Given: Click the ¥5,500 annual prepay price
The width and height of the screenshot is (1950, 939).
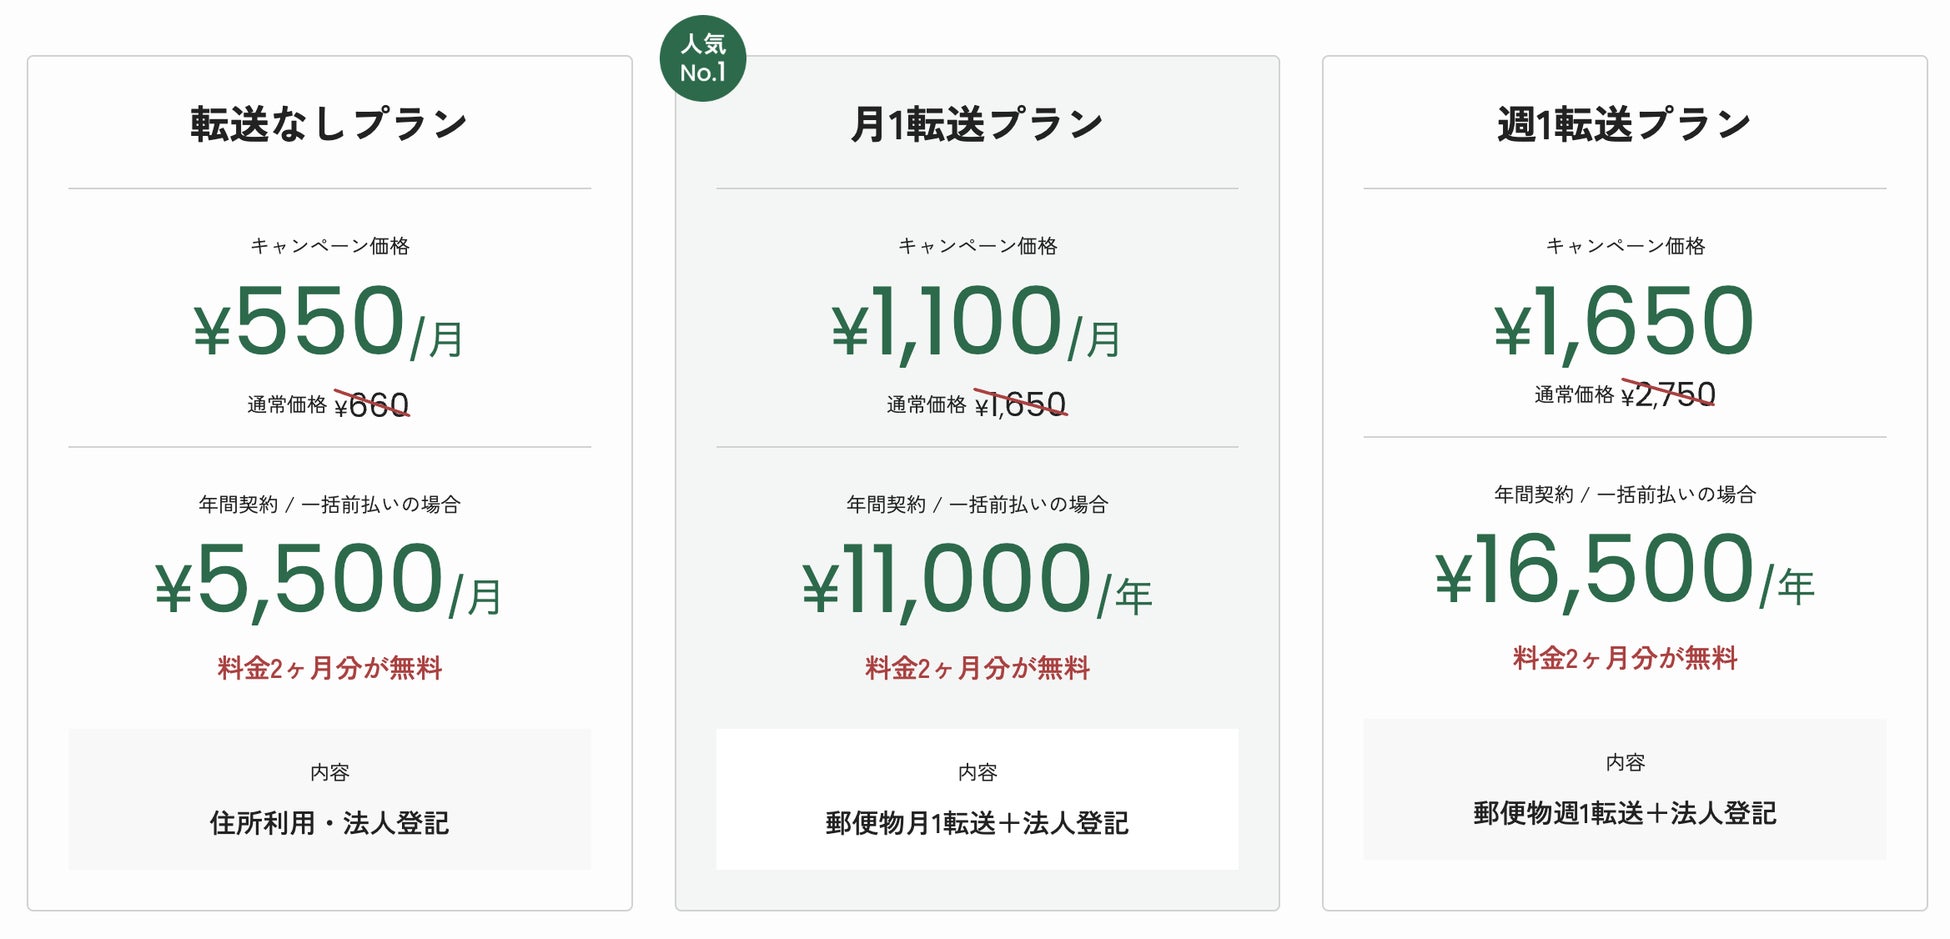Looking at the screenshot, I should [329, 580].
